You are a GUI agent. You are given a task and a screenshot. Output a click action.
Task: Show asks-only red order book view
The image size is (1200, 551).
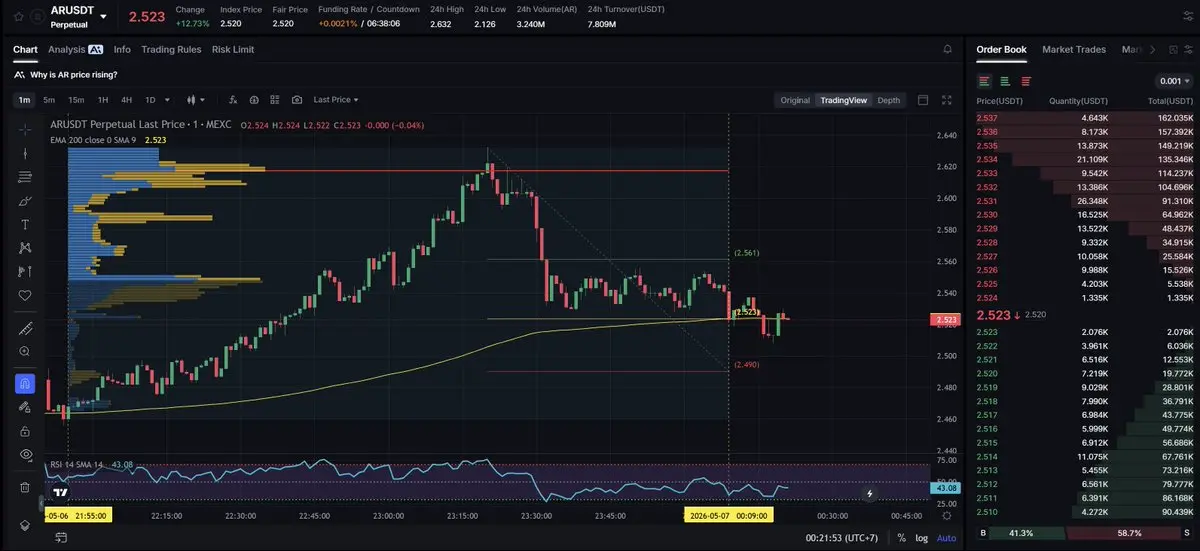pos(1026,81)
